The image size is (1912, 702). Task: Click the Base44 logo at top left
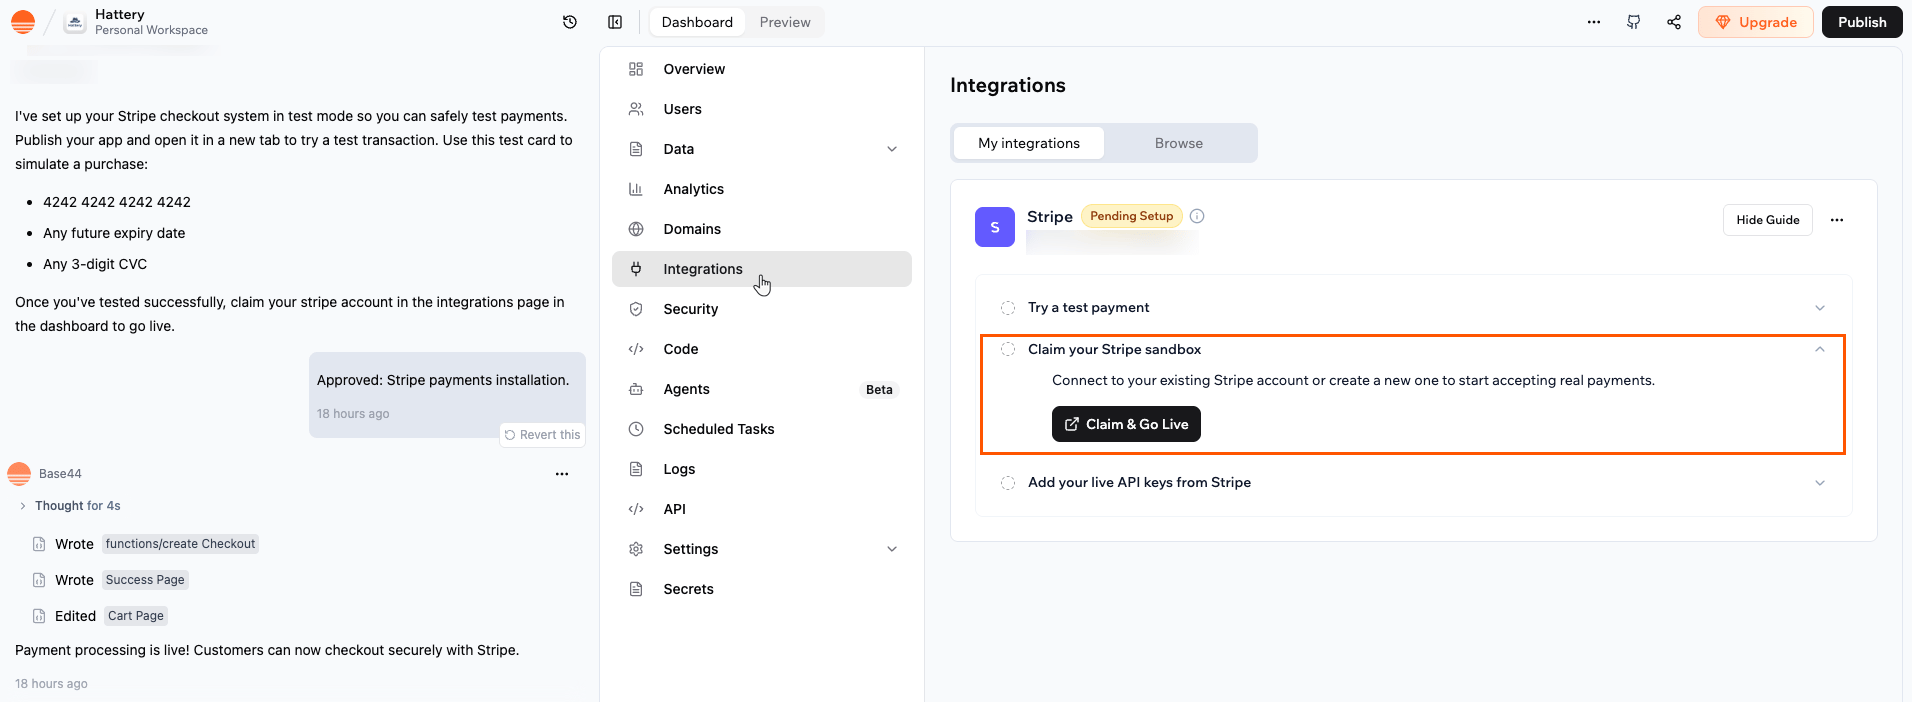[x=23, y=22]
